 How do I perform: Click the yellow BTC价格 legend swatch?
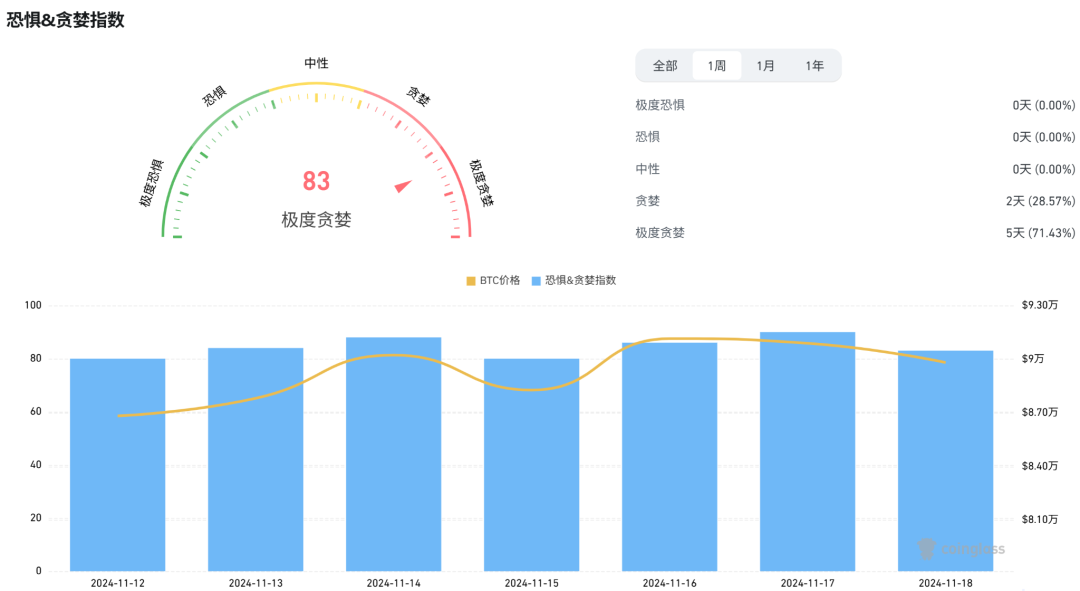471,281
